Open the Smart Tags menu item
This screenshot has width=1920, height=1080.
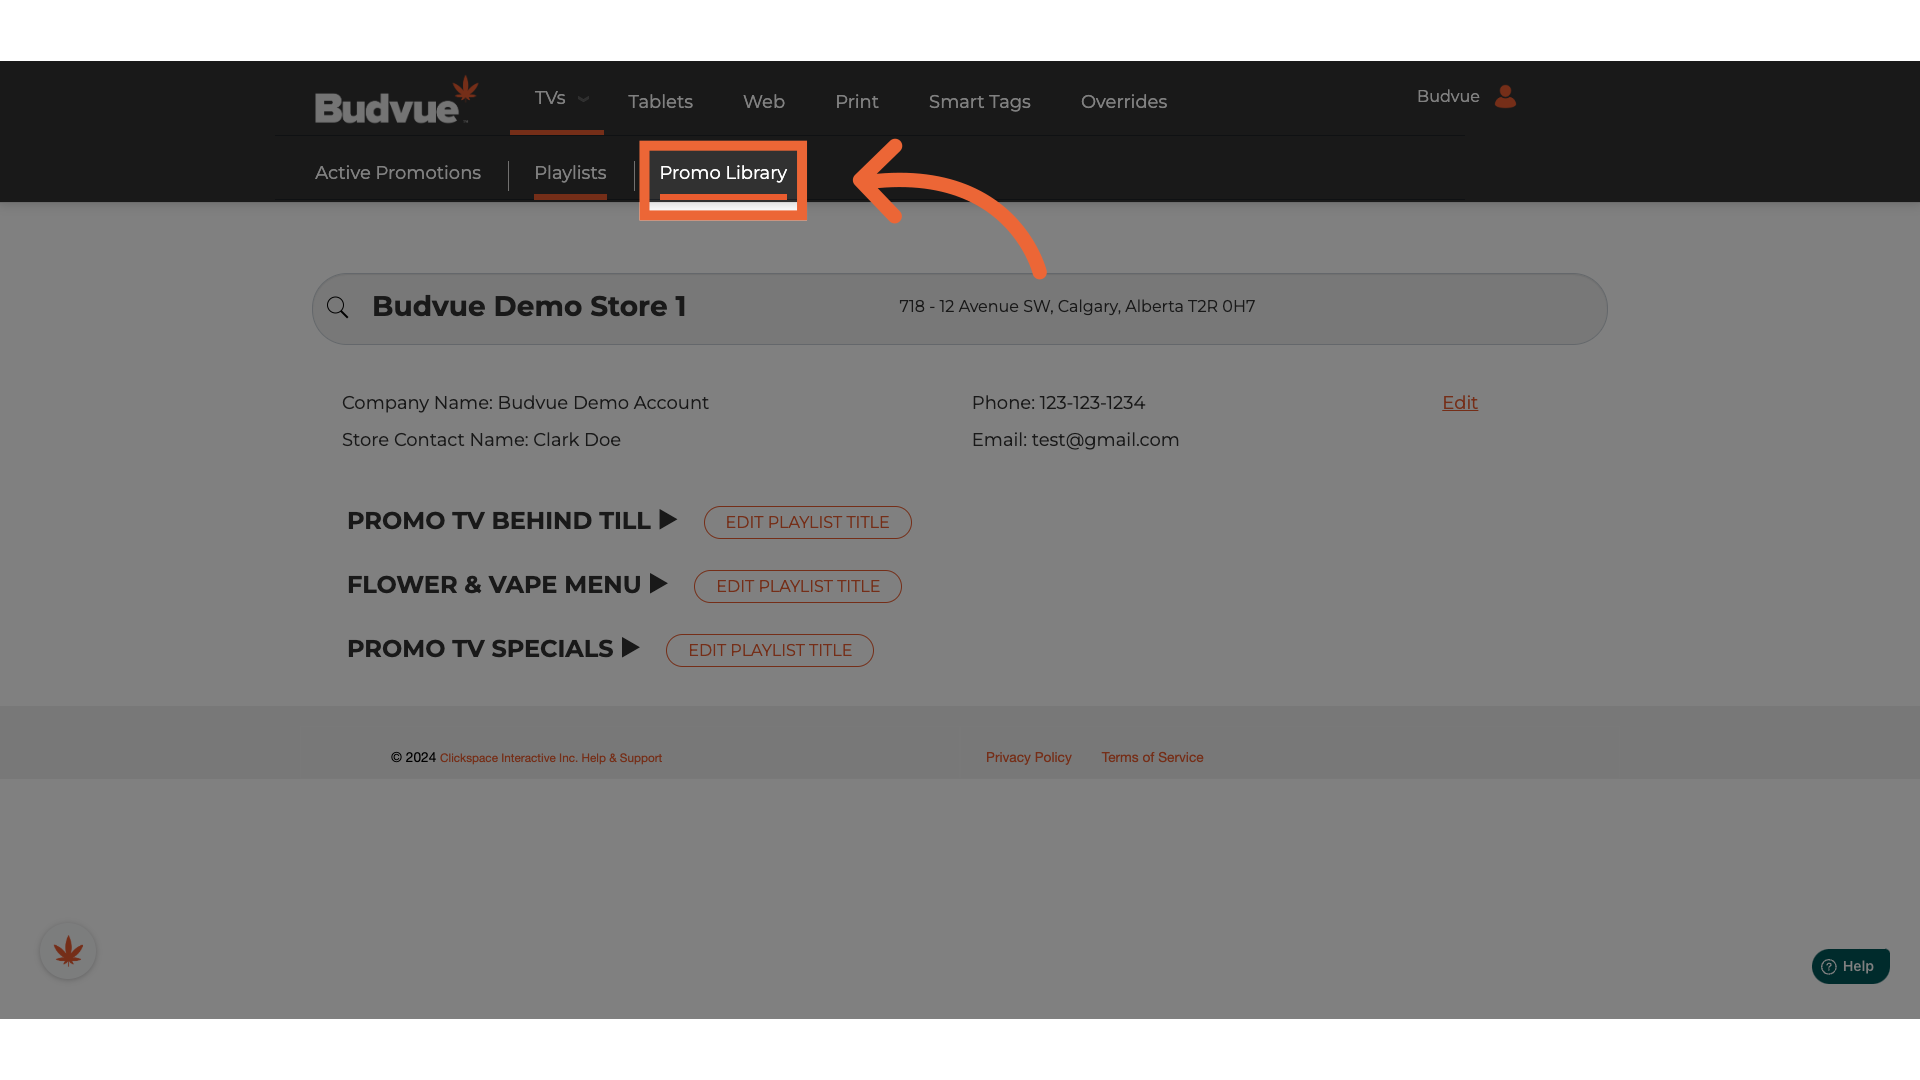click(x=979, y=102)
